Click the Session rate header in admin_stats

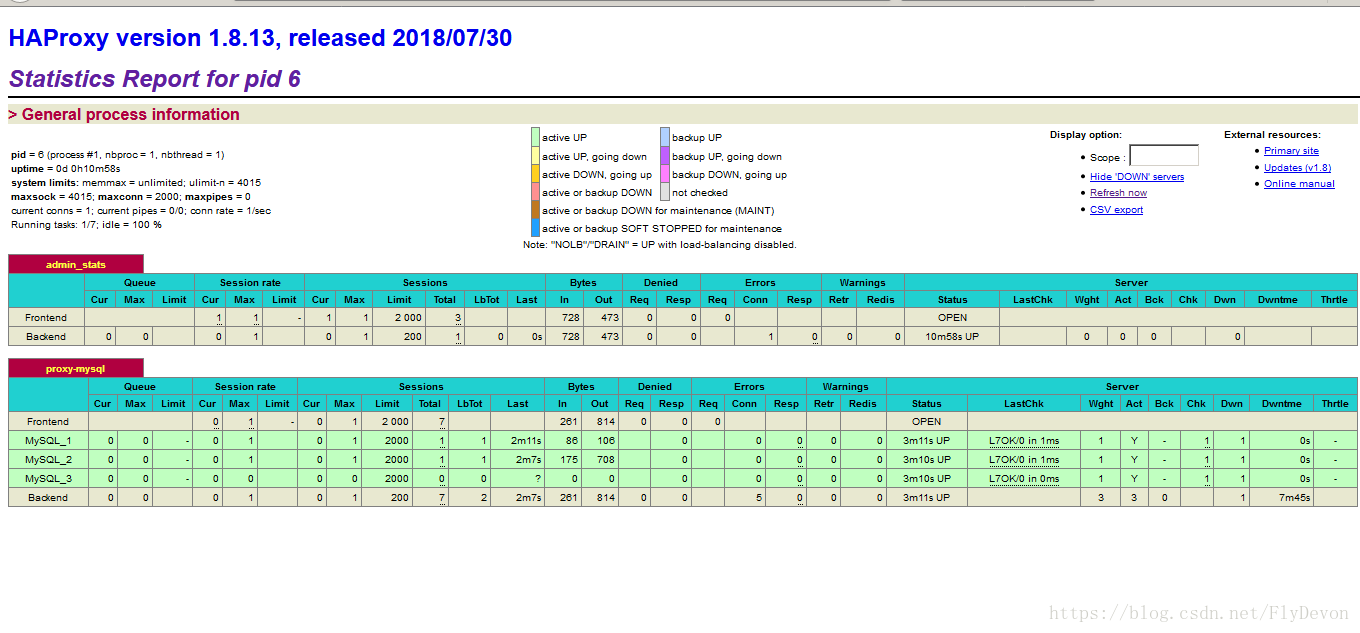250,282
